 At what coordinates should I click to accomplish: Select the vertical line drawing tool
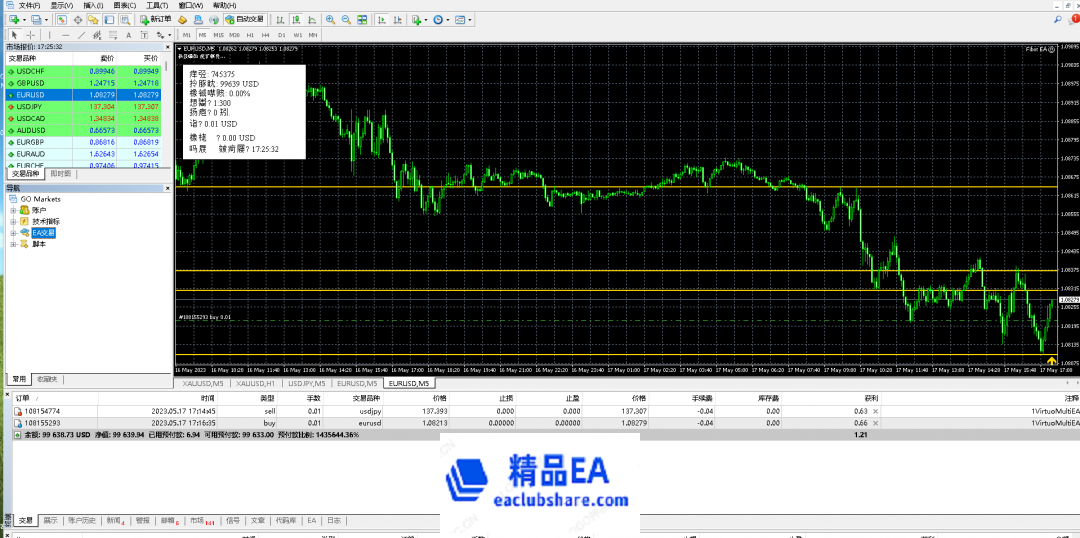pyautogui.click(x=47, y=34)
